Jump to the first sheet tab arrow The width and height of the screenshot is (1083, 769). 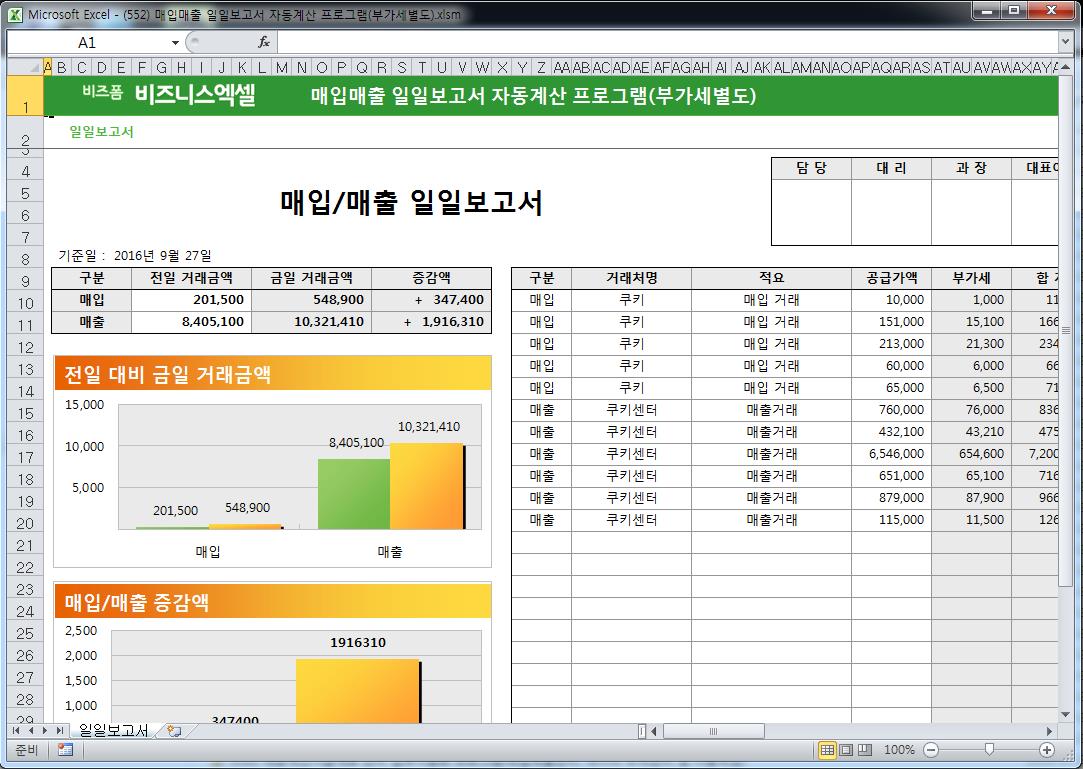click(17, 731)
